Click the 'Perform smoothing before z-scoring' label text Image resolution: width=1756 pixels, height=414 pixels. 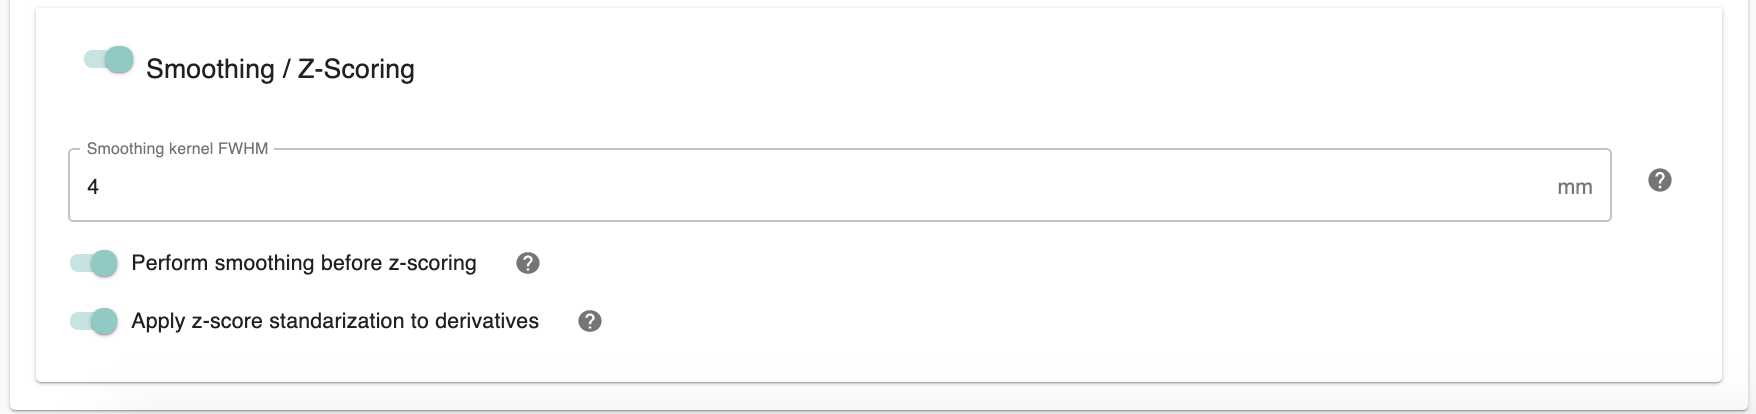pyautogui.click(x=304, y=263)
